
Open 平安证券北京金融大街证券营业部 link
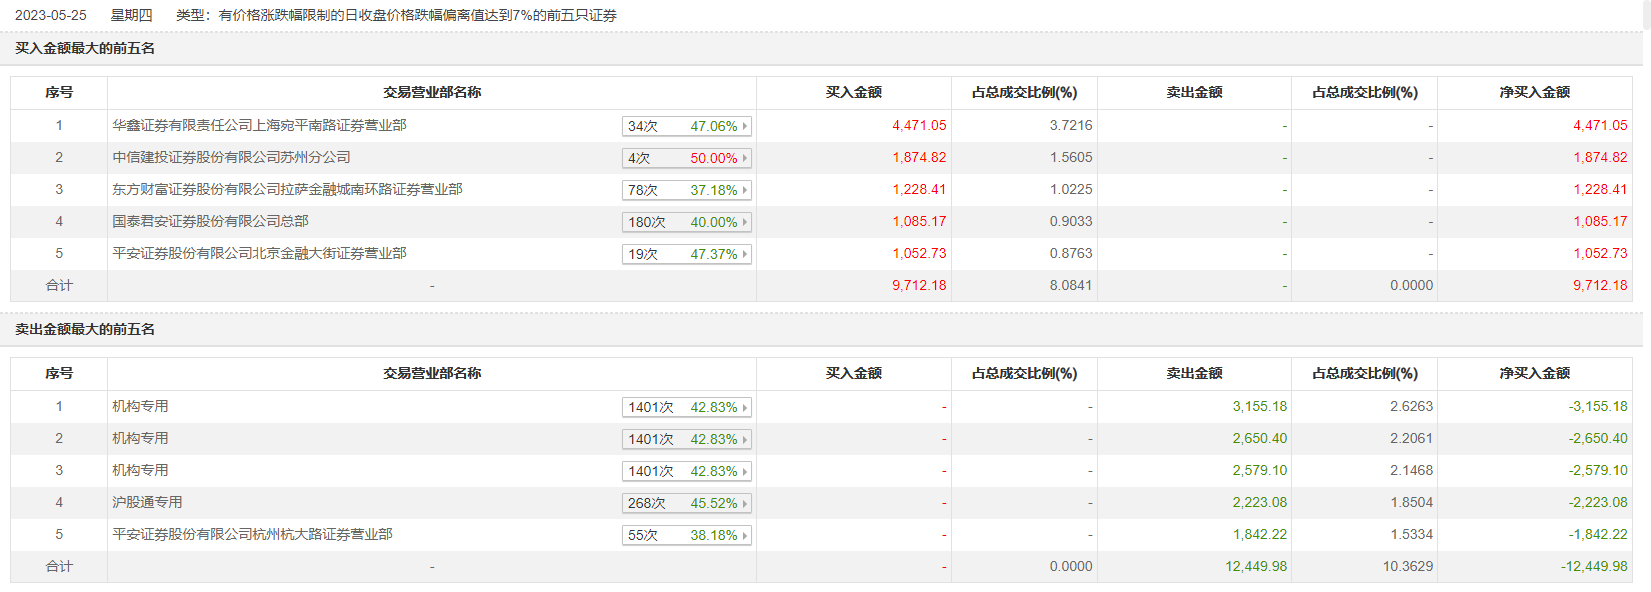tap(259, 253)
